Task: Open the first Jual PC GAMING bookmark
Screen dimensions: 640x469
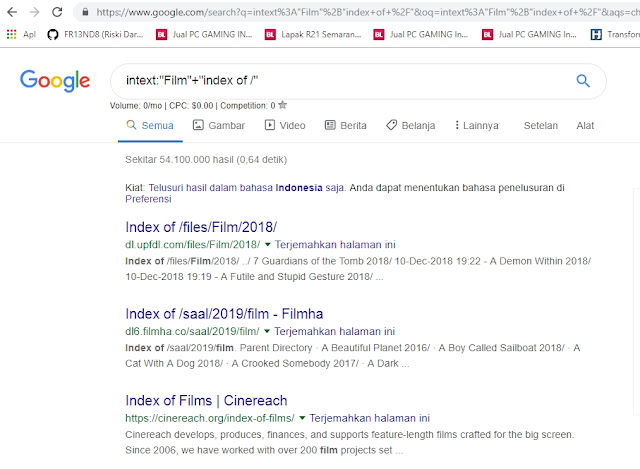Action: pyautogui.click(x=204, y=34)
